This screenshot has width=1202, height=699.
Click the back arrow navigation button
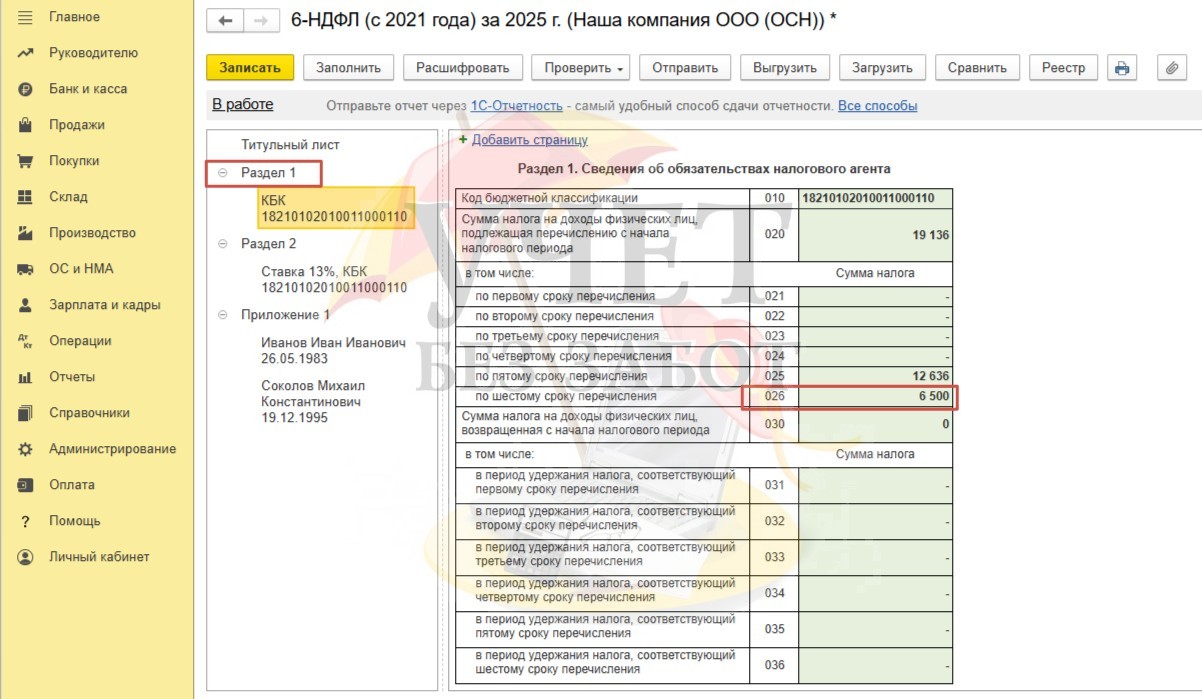tap(225, 21)
